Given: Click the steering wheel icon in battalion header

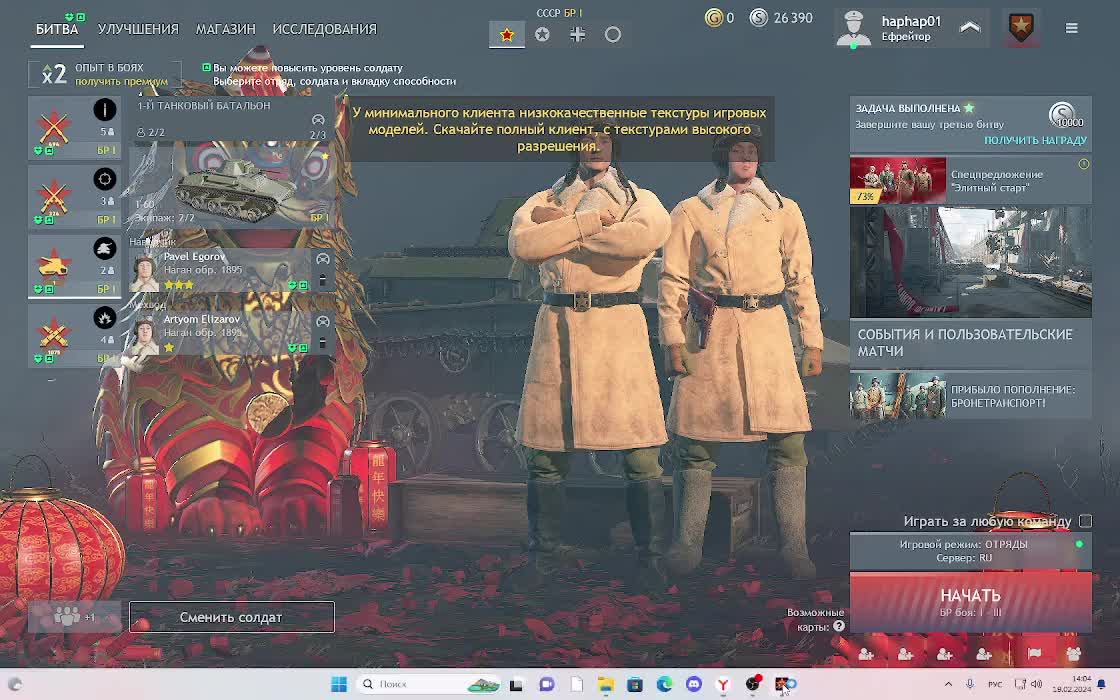Looking at the screenshot, I should pyautogui.click(x=318, y=120).
